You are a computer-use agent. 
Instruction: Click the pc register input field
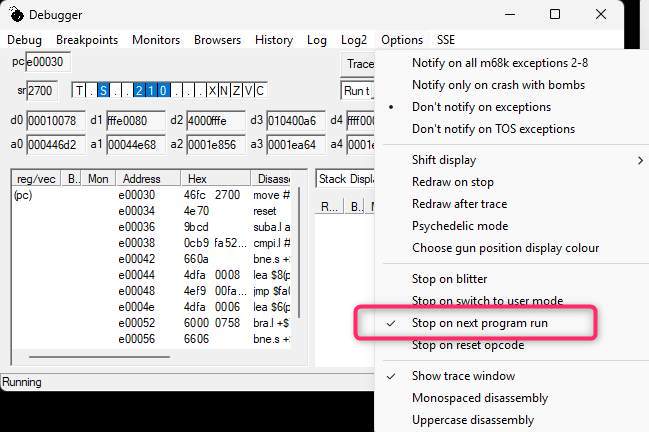[x=48, y=63]
